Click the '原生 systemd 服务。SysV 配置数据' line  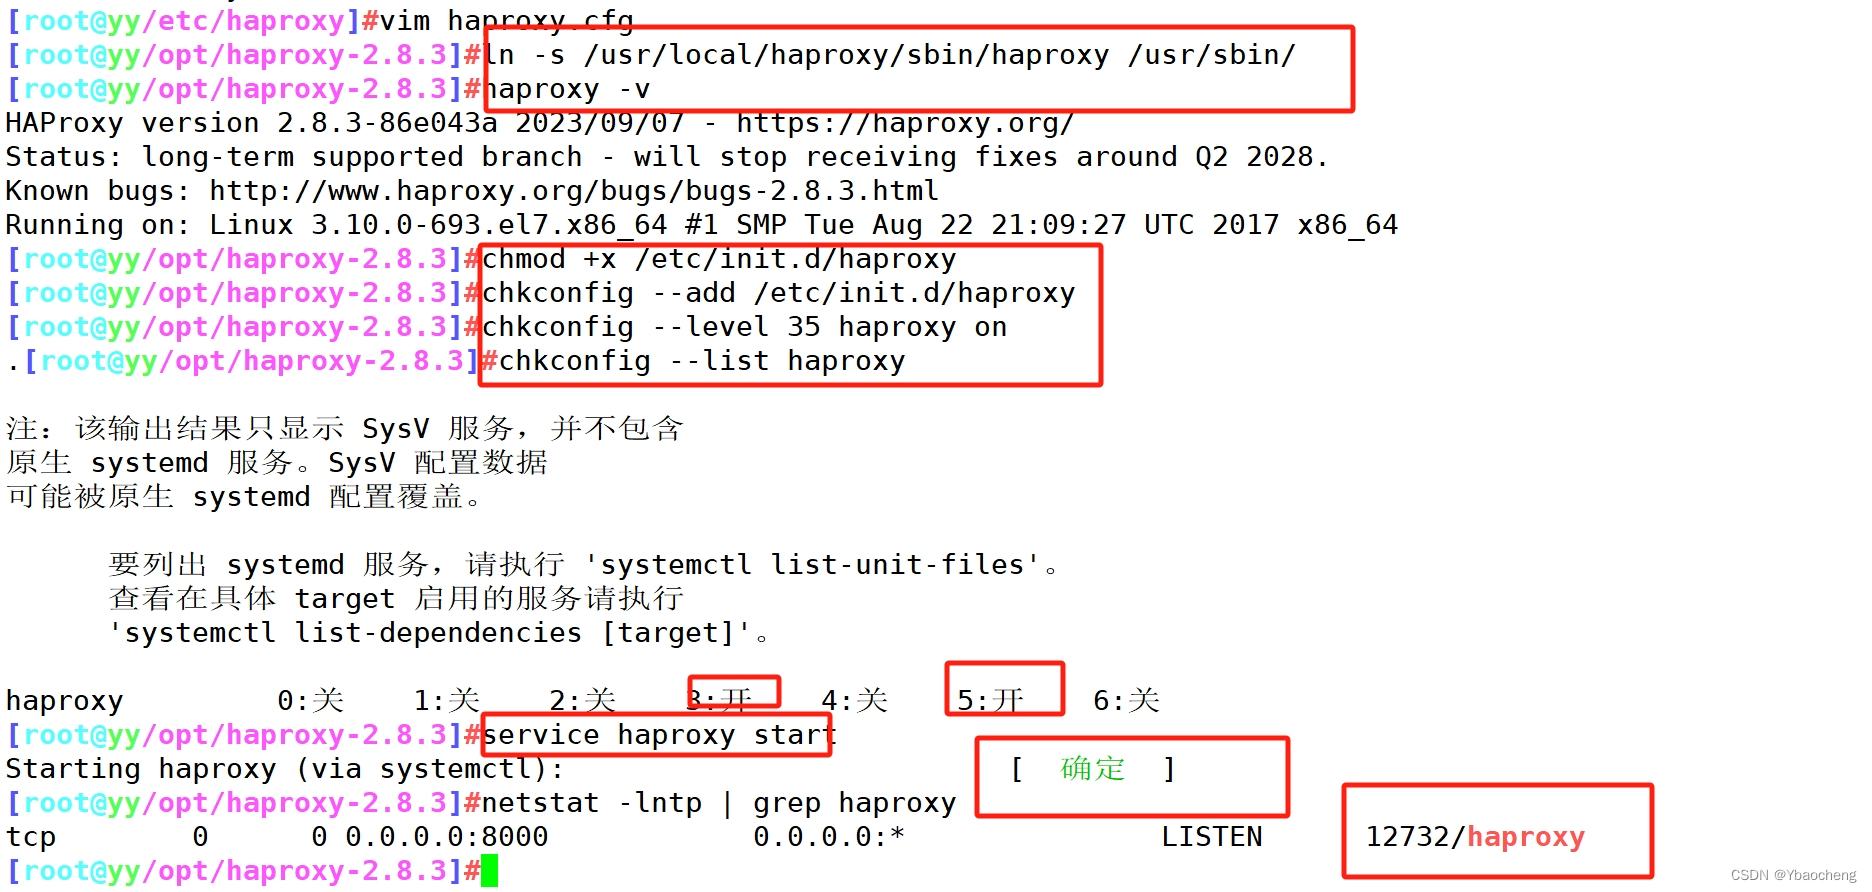[277, 463]
